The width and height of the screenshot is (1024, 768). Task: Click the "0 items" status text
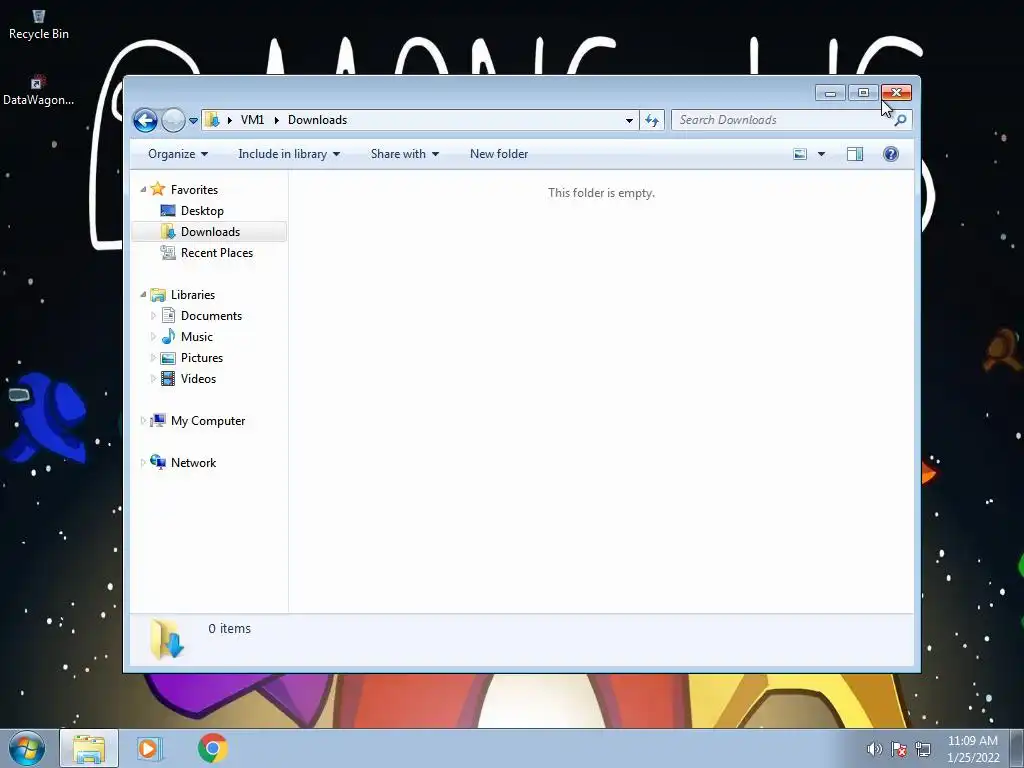click(x=229, y=628)
